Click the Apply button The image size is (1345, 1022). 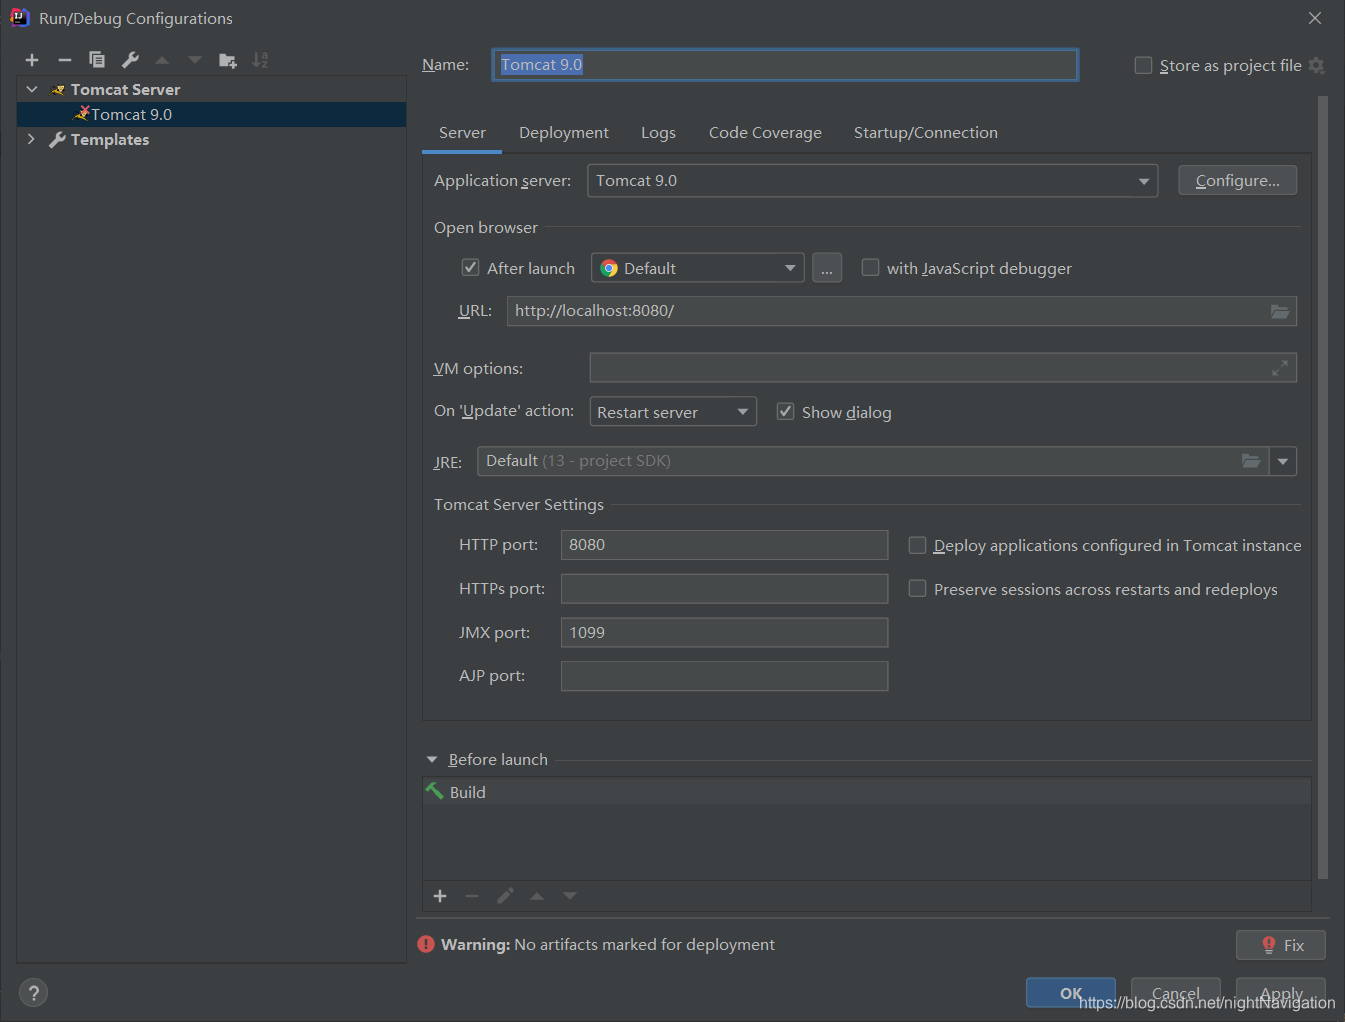tap(1281, 993)
